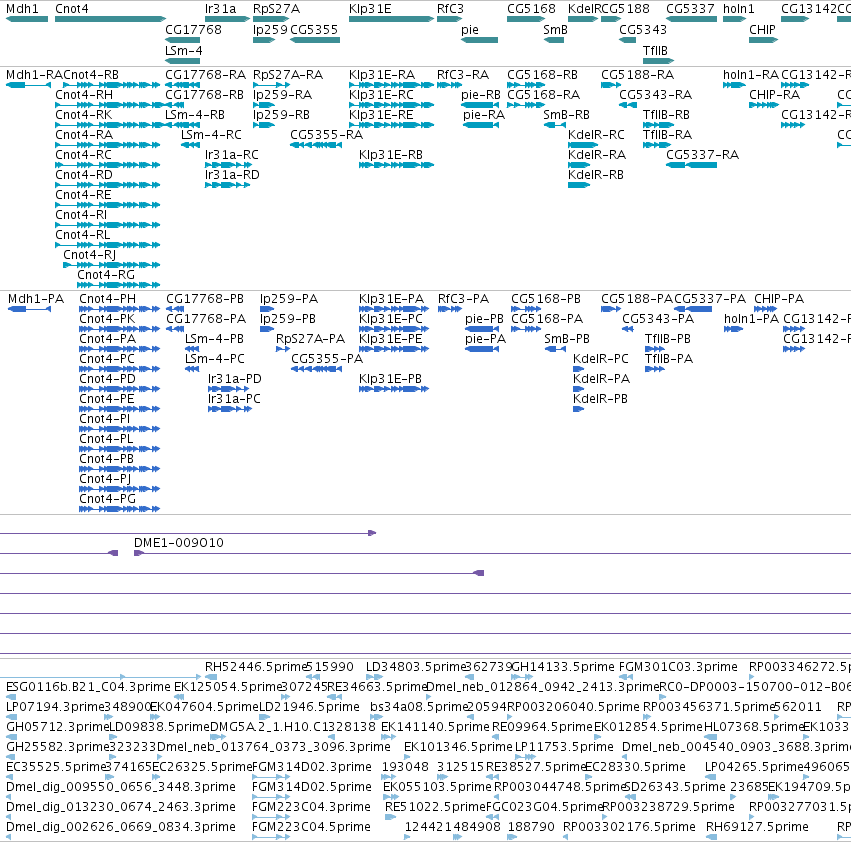Open the Ip259 gene label
851x842 pixels.
coord(270,29)
